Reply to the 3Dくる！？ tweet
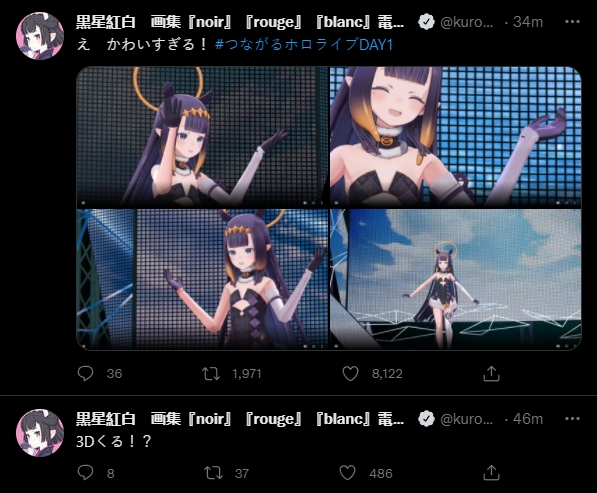 point(85,473)
